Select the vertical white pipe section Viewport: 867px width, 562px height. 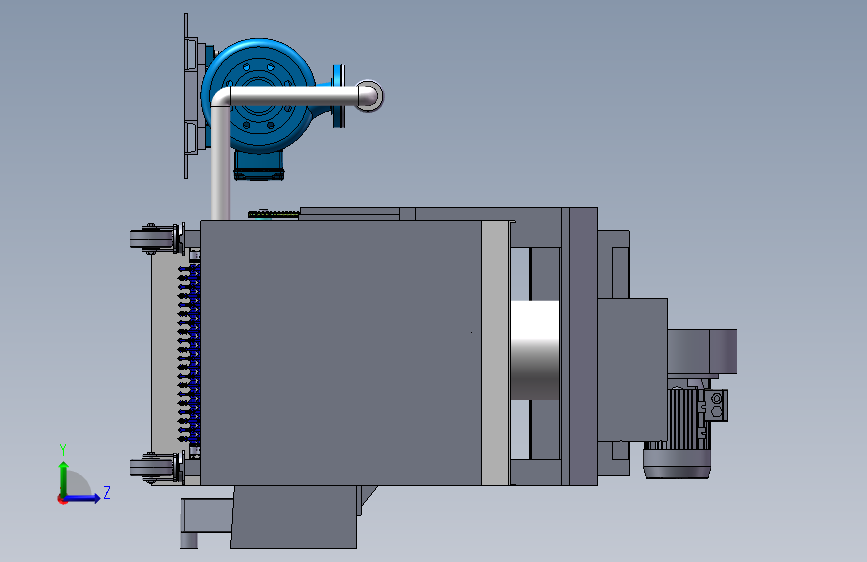[x=220, y=163]
